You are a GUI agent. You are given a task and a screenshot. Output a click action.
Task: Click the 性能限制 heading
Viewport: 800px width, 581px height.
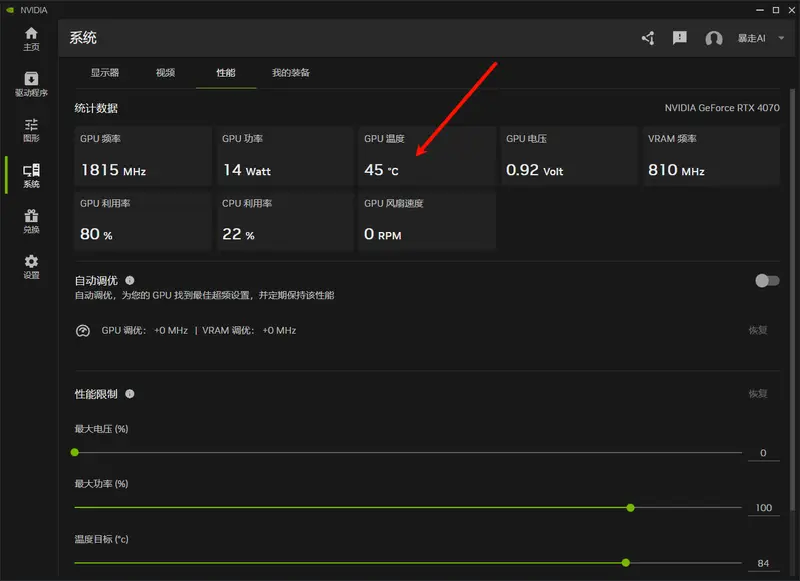96,394
